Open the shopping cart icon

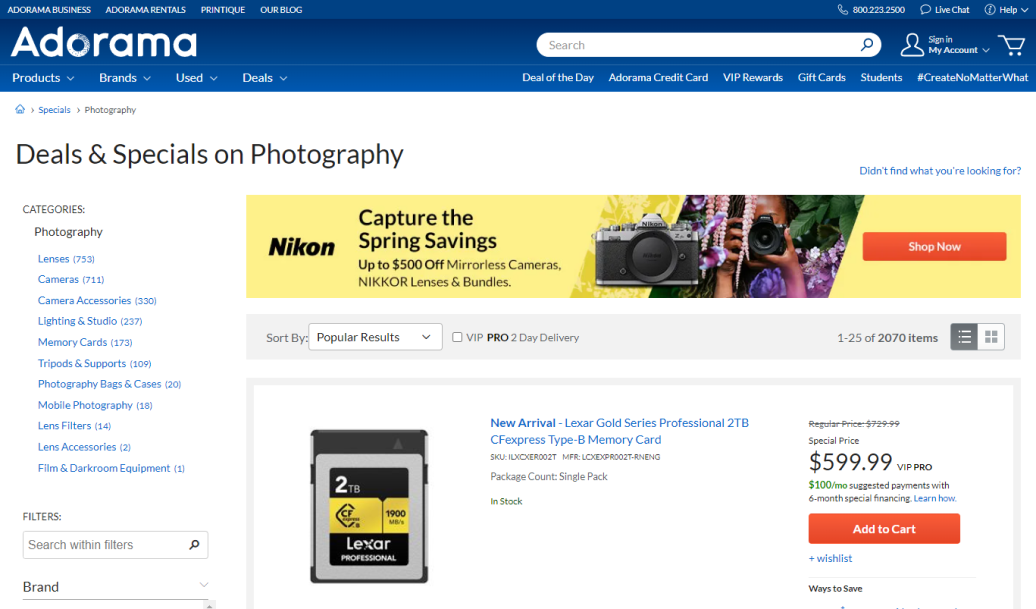[1011, 45]
